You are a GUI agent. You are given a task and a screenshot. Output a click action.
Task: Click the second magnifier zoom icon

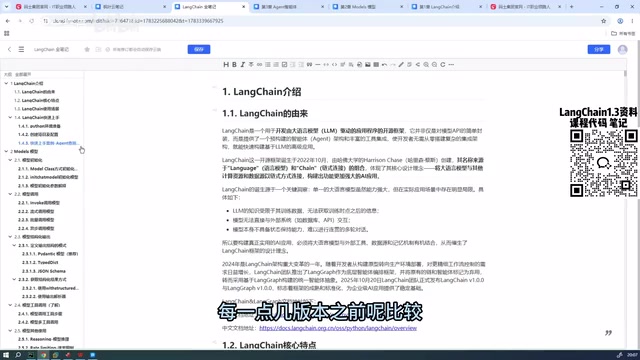tap(434, 64)
